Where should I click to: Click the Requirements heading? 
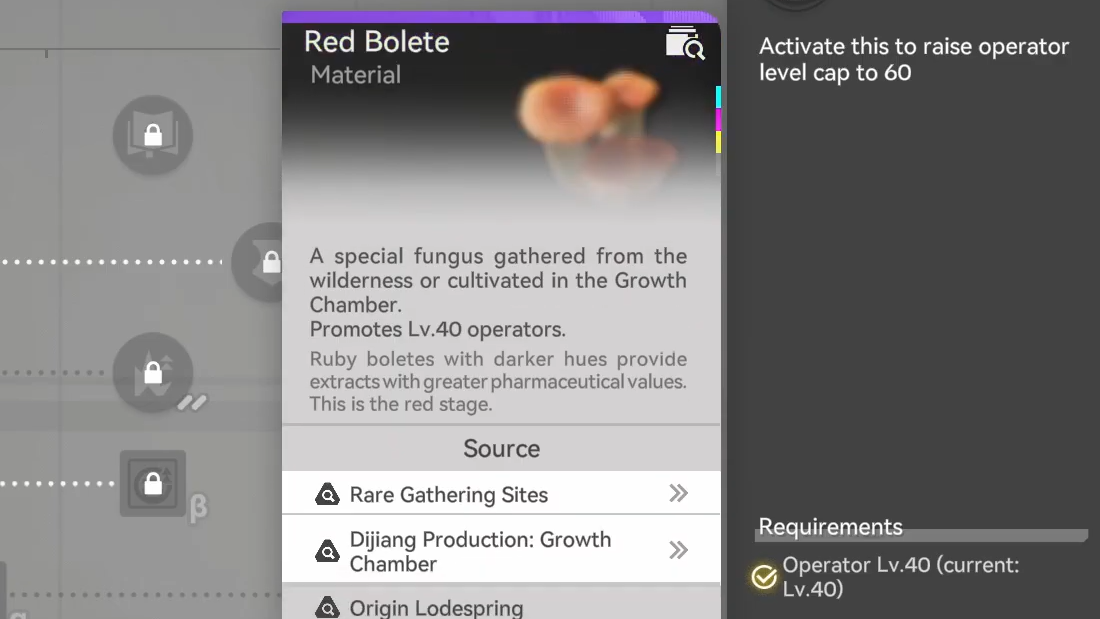(830, 527)
